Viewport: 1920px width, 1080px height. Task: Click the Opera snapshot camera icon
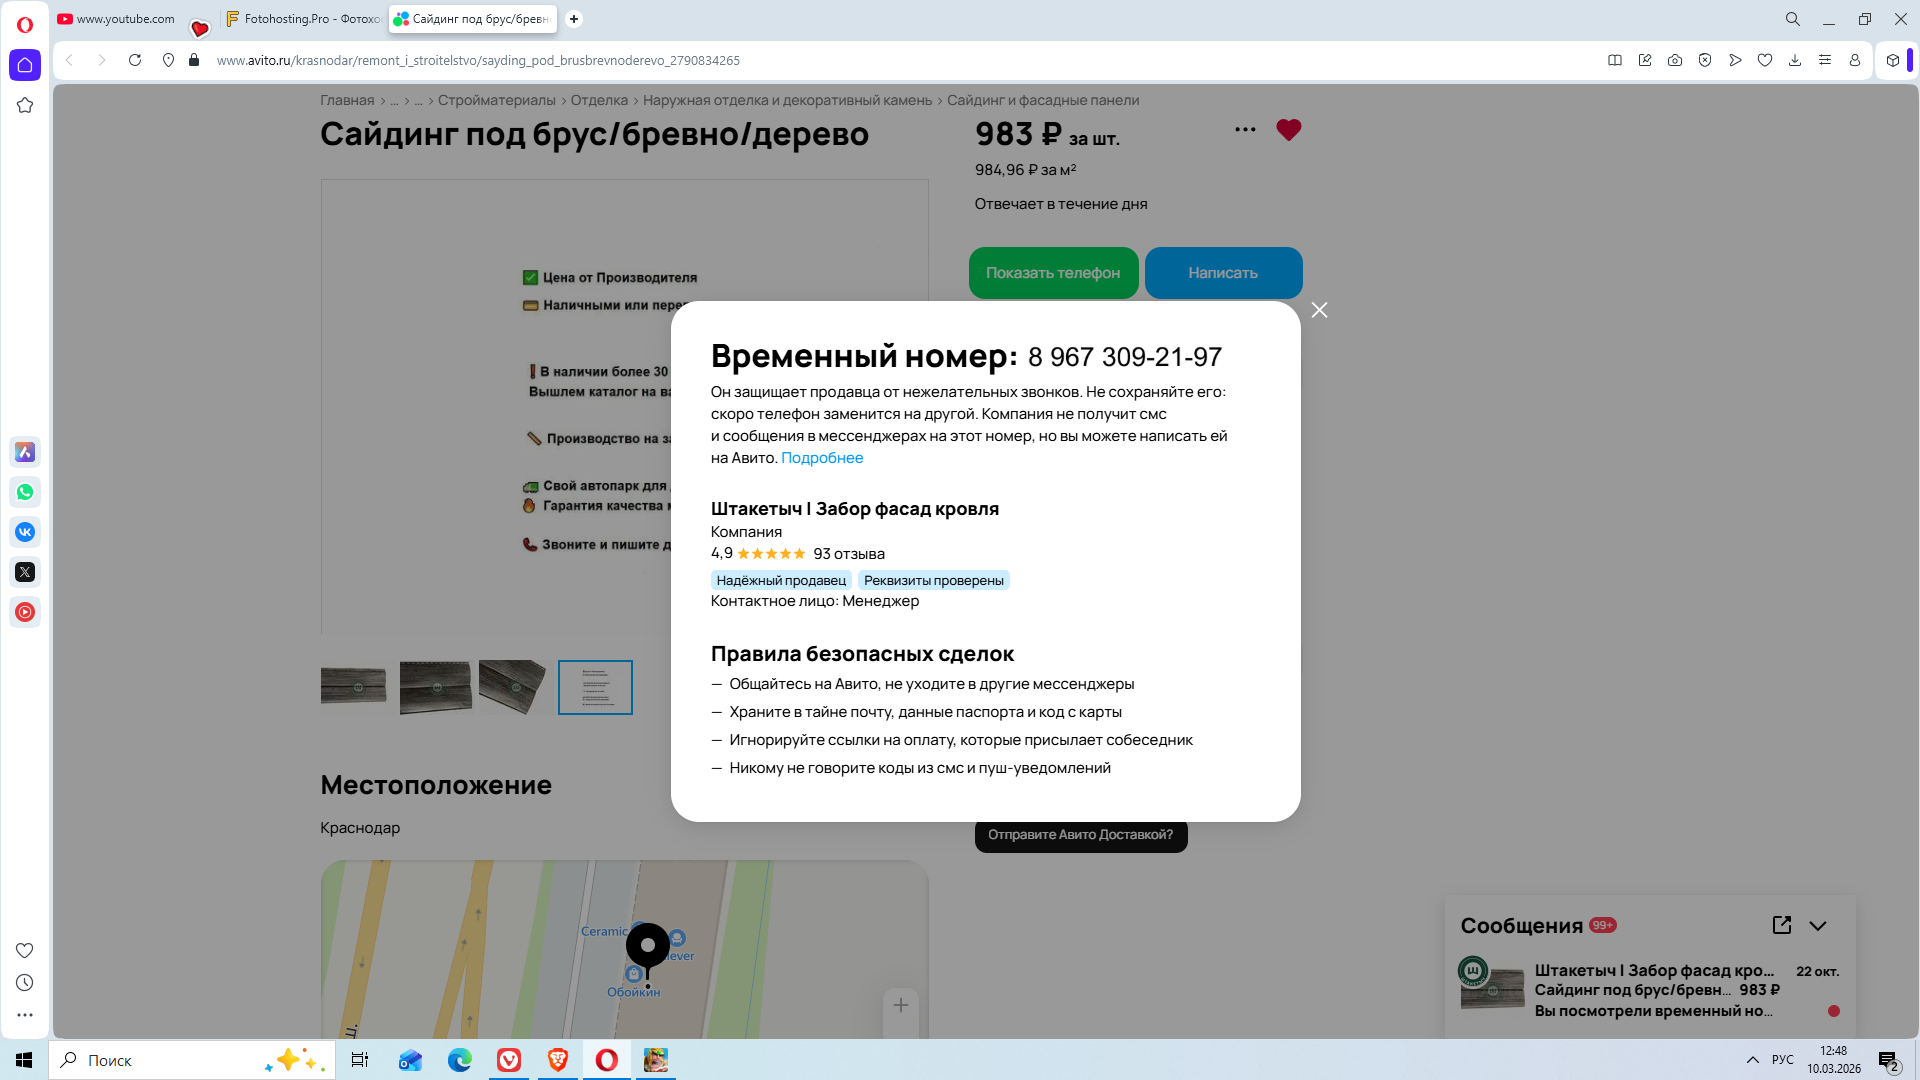pos(1675,60)
